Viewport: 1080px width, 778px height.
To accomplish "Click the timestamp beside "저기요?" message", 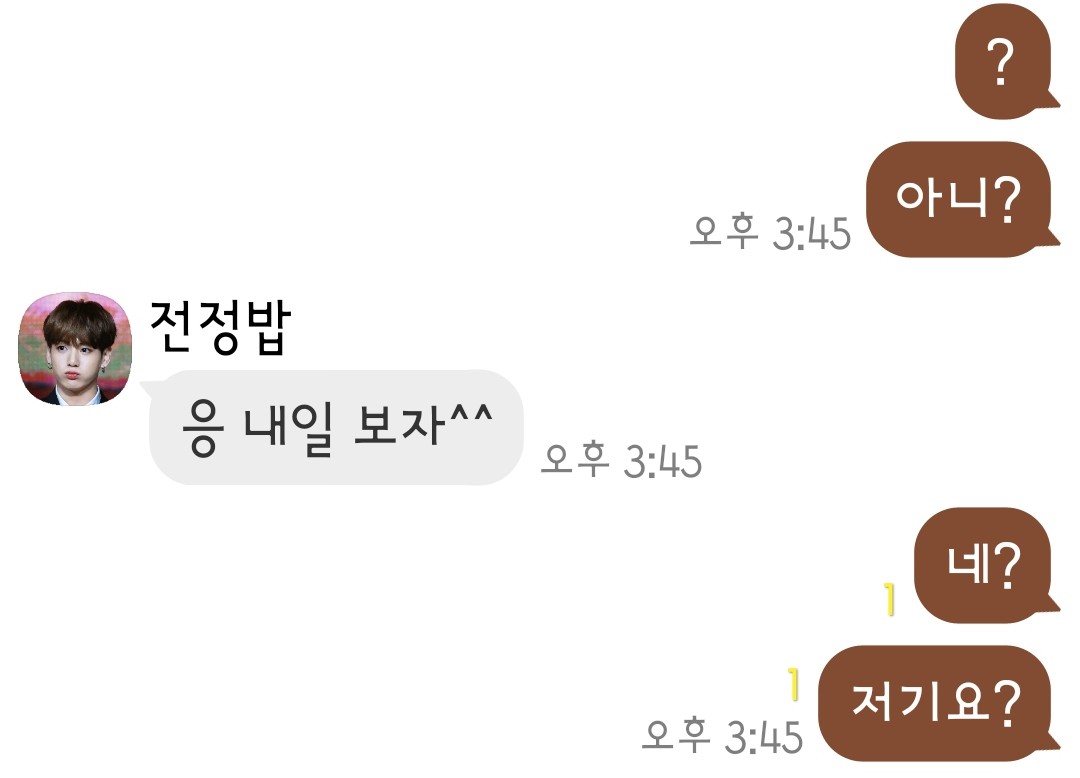I will pos(722,736).
